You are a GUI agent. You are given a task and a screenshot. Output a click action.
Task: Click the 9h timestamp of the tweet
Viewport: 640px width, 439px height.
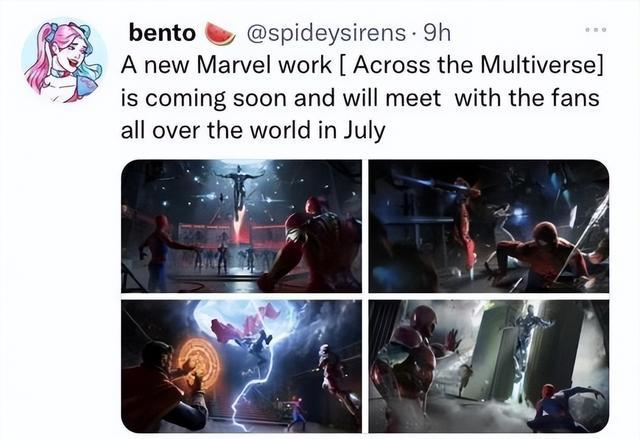(x=437, y=33)
